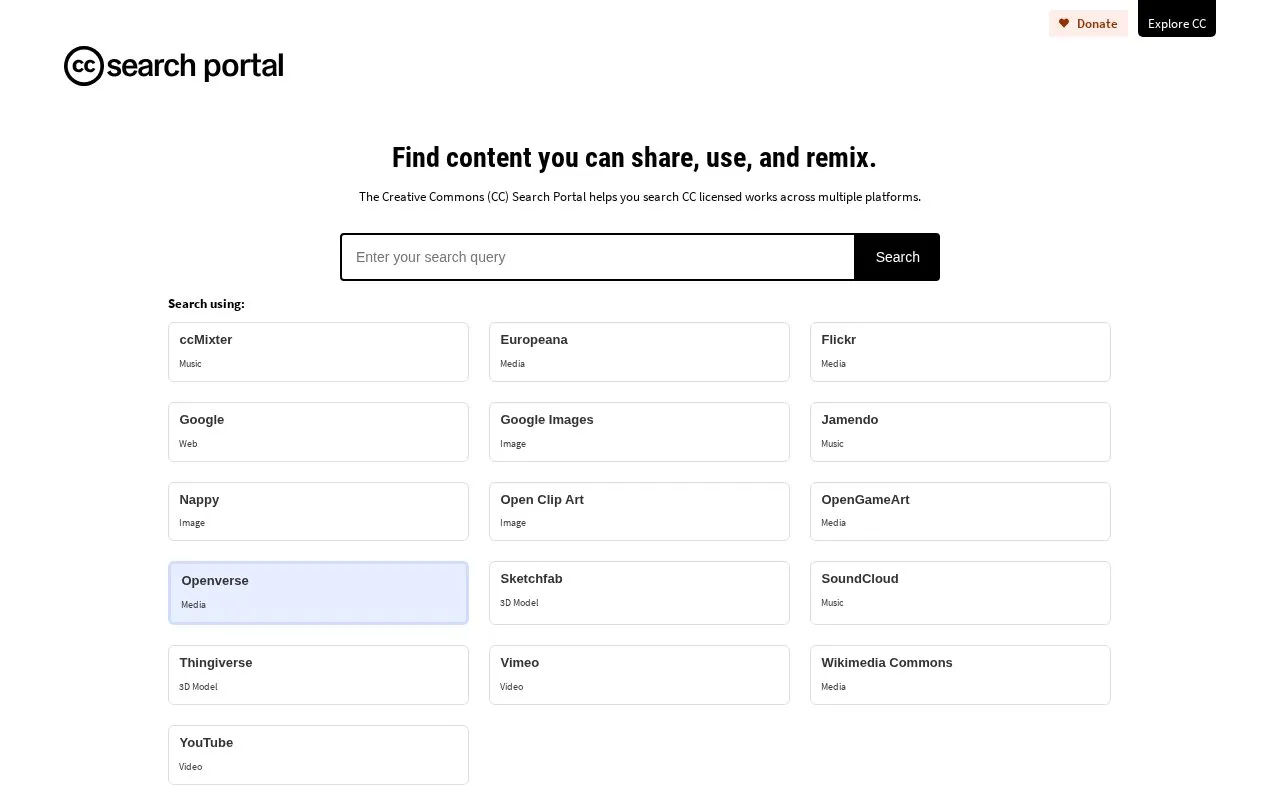Image resolution: width=1280 pixels, height=800 pixels.
Task: Click the portal description sentence below heading
Action: 640,197
